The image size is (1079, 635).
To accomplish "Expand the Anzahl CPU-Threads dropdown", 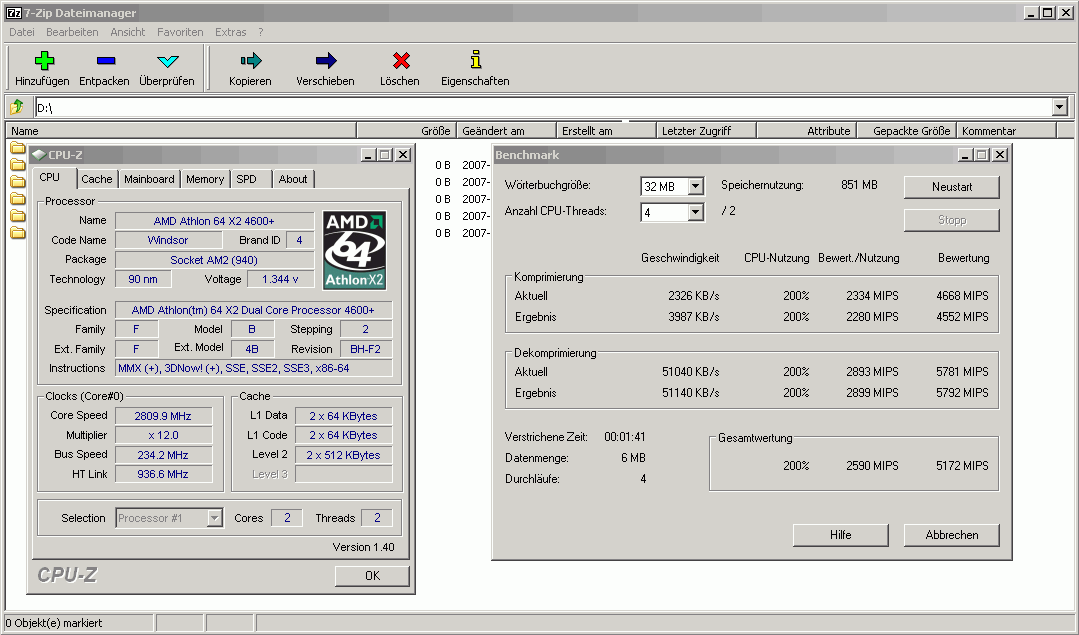I will pos(696,212).
